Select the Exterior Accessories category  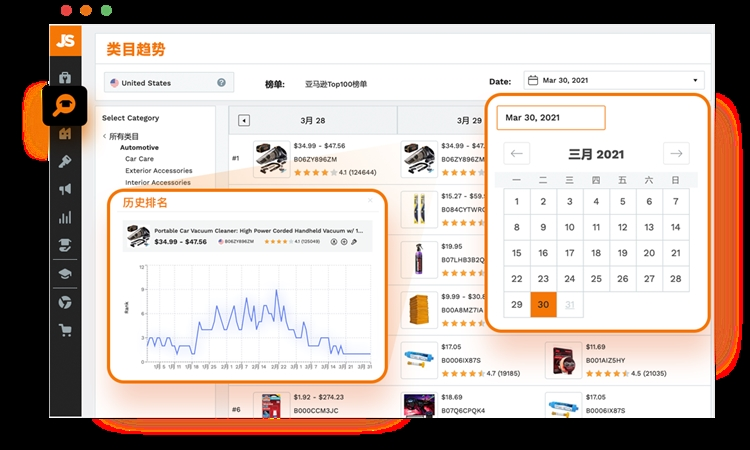click(x=158, y=171)
